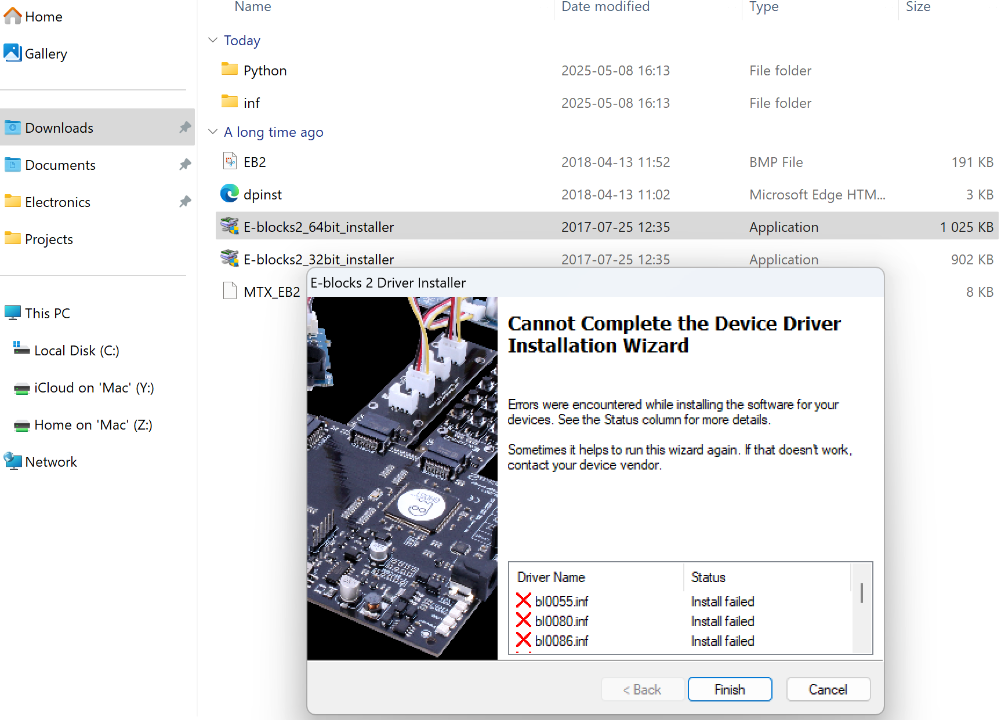Click the MTX_EB2 blank file icon
1001x720 pixels.
[x=229, y=291]
